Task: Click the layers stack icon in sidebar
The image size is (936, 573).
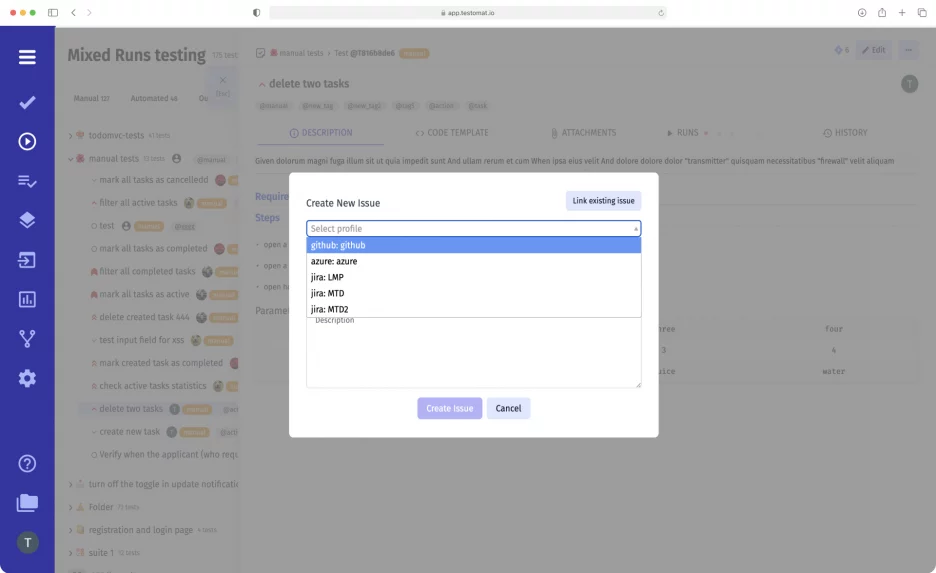Action: coord(27,220)
